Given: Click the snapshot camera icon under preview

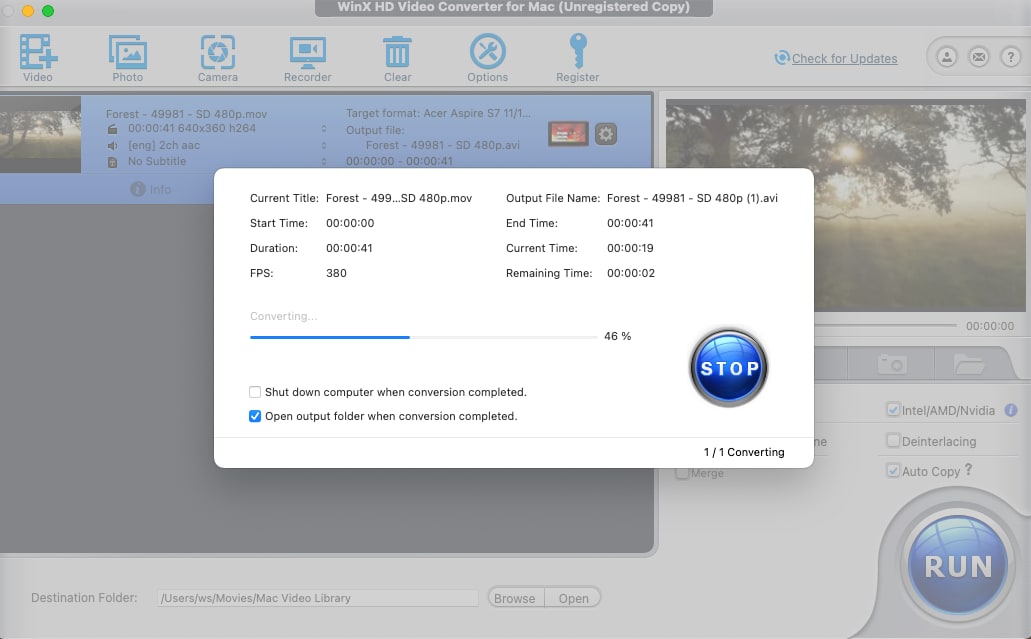Looking at the screenshot, I should click(892, 364).
